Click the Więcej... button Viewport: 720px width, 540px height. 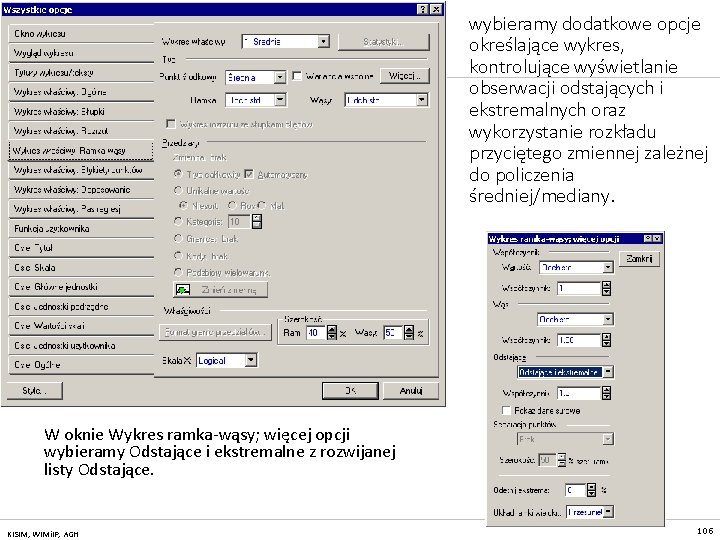click(405, 76)
